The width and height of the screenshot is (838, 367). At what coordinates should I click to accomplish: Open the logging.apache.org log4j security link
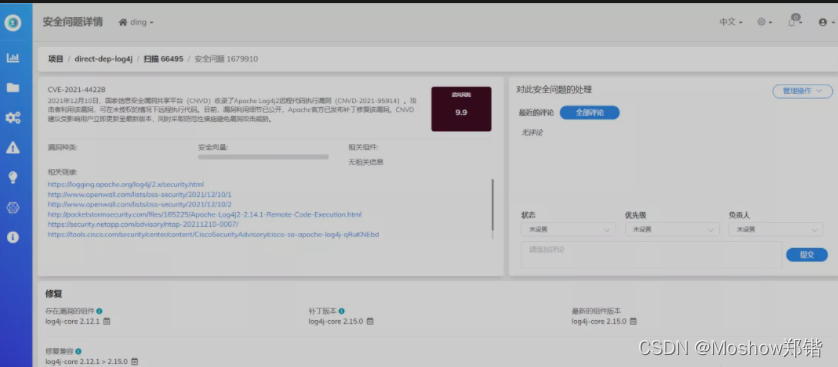point(126,184)
